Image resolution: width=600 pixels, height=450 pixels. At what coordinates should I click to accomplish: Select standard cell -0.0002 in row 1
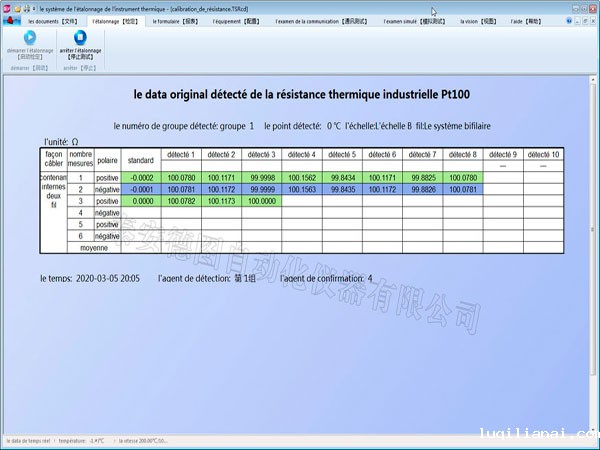point(141,178)
